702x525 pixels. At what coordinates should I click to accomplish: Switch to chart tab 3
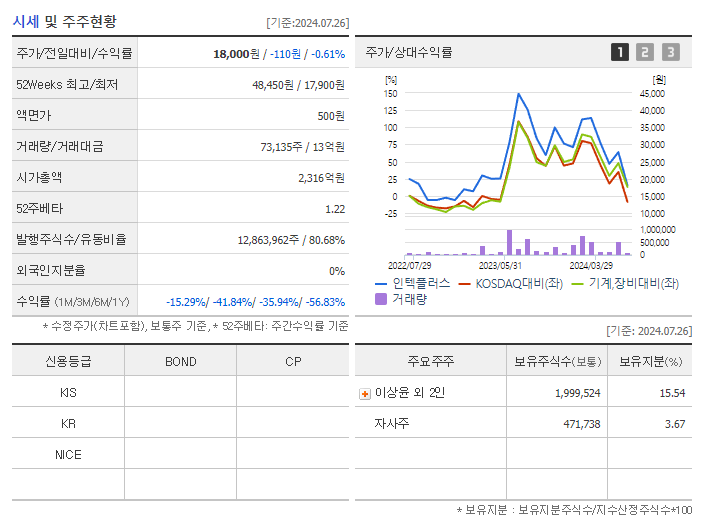point(671,52)
